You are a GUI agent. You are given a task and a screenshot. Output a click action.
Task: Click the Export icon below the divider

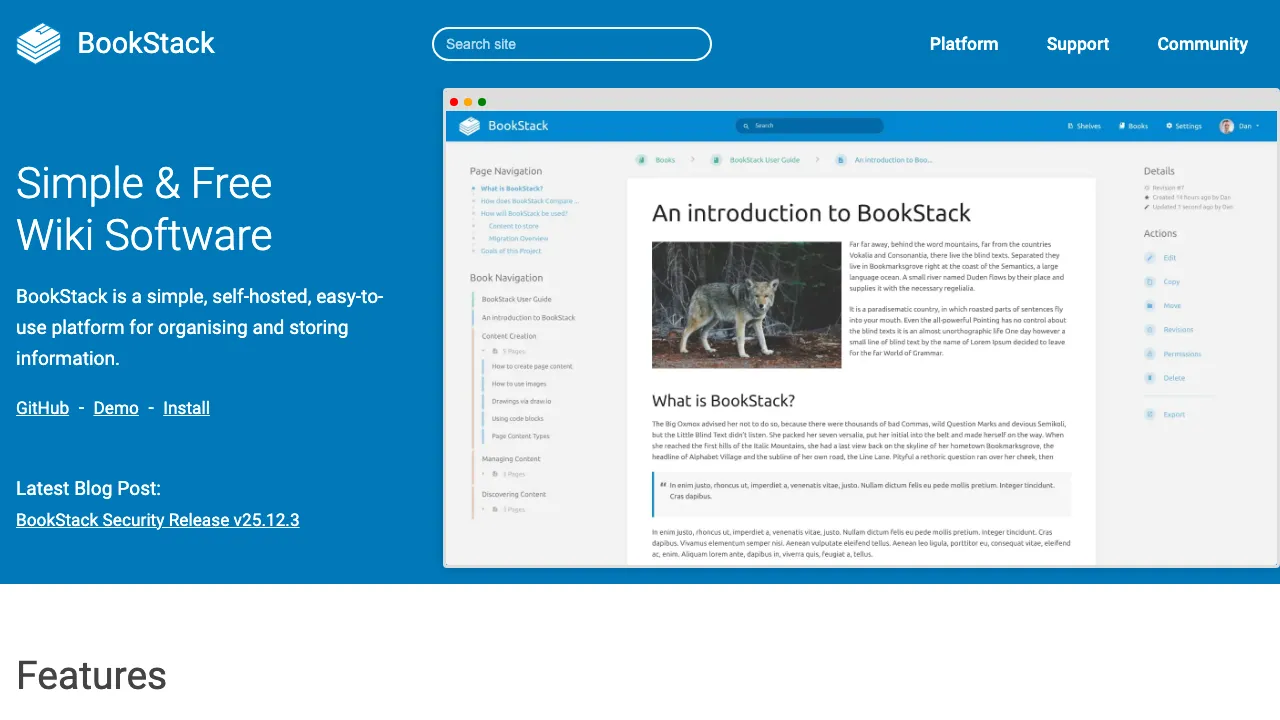click(x=1150, y=414)
